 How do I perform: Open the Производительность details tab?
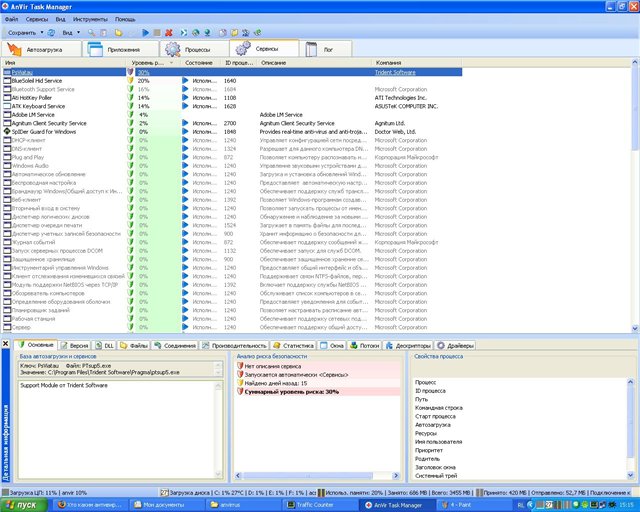pos(234,345)
